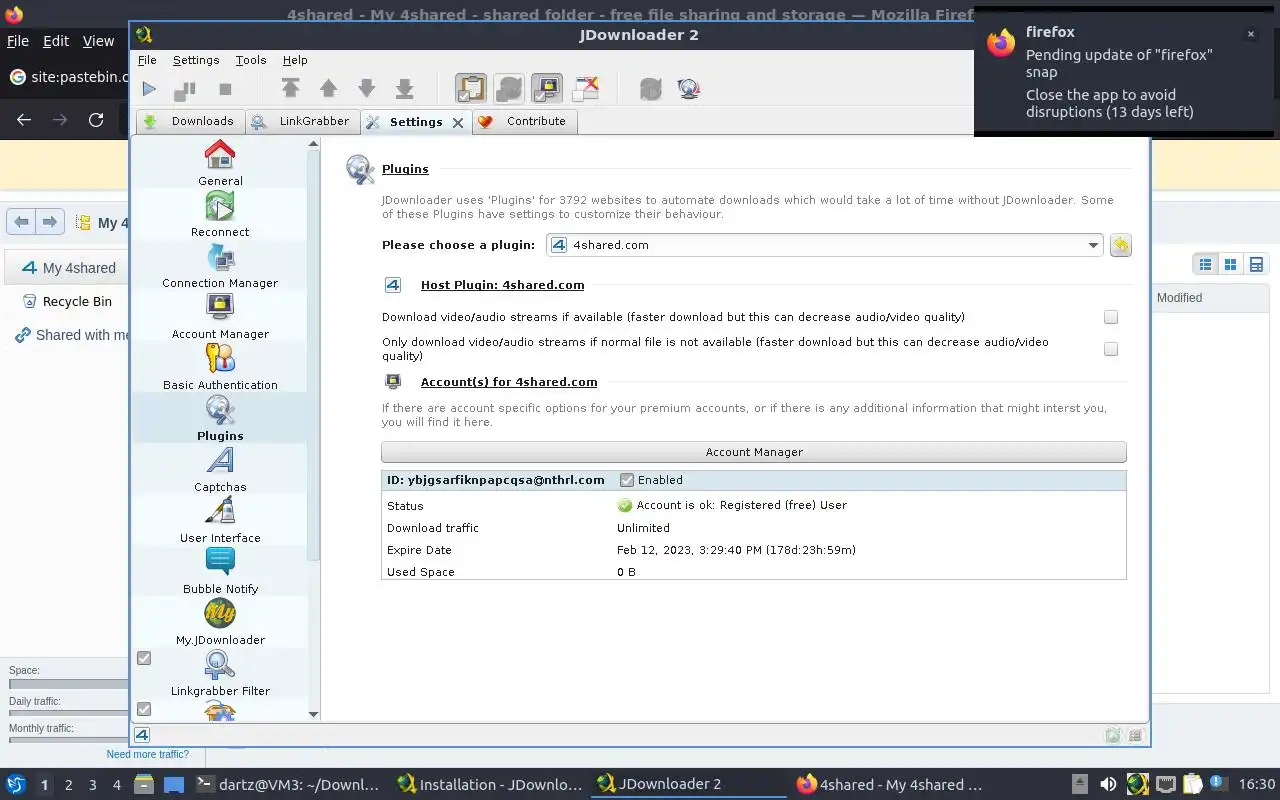Open User Interface settings
The width and height of the screenshot is (1280, 800).
220,520
